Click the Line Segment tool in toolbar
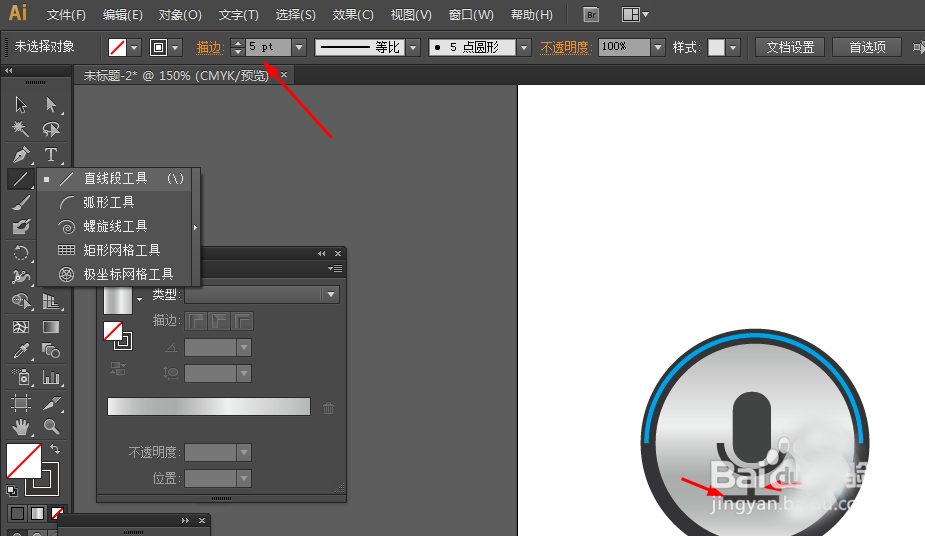Viewport: 925px width, 536px height. [21, 179]
